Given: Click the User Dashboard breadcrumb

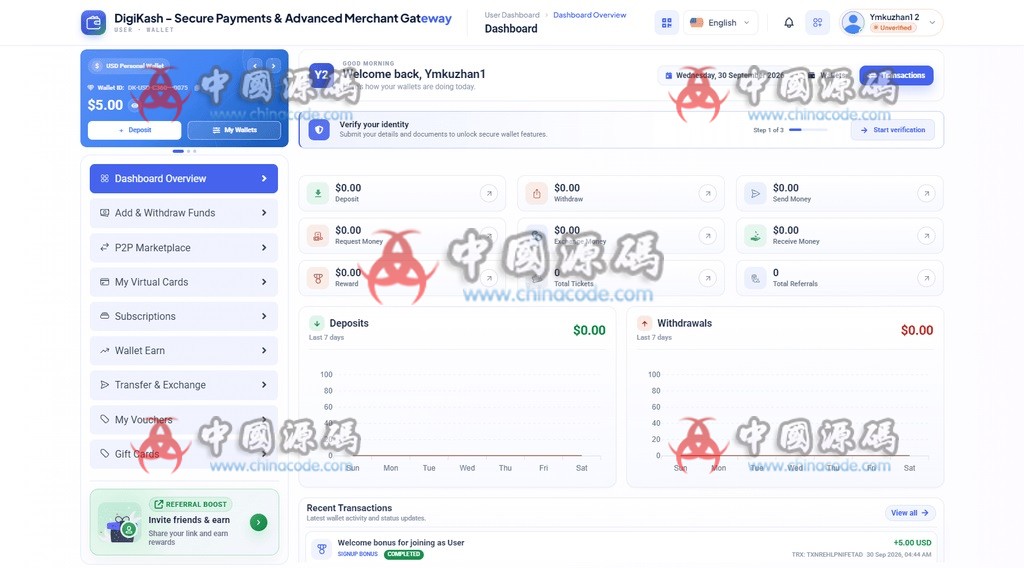Looking at the screenshot, I should pos(512,15).
